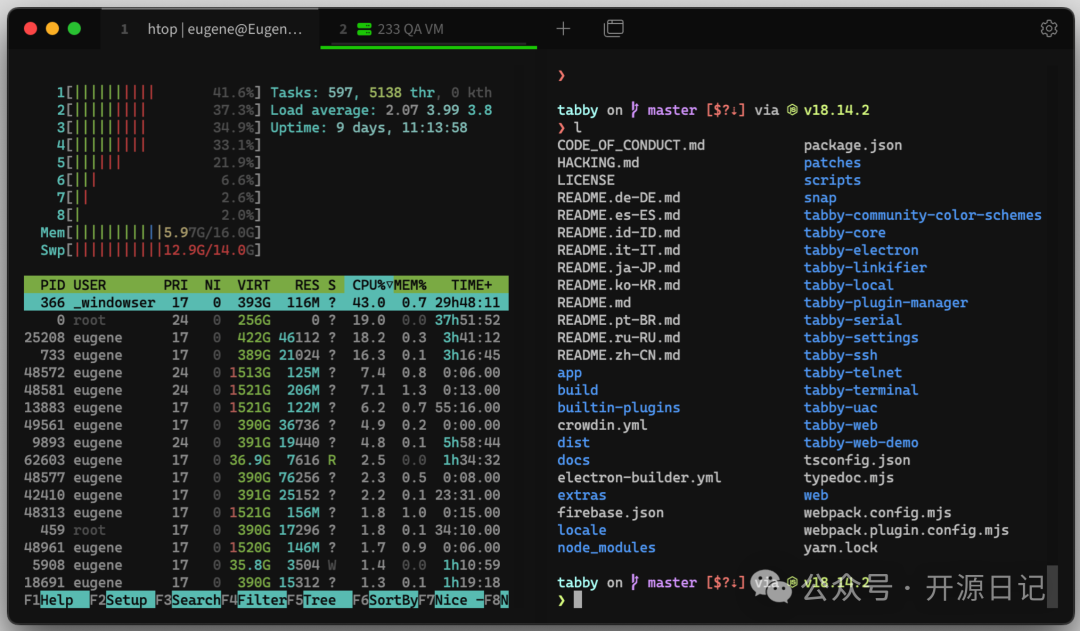The width and height of the screenshot is (1080, 631).
Task: Click the PRI column header
Action: [176, 285]
